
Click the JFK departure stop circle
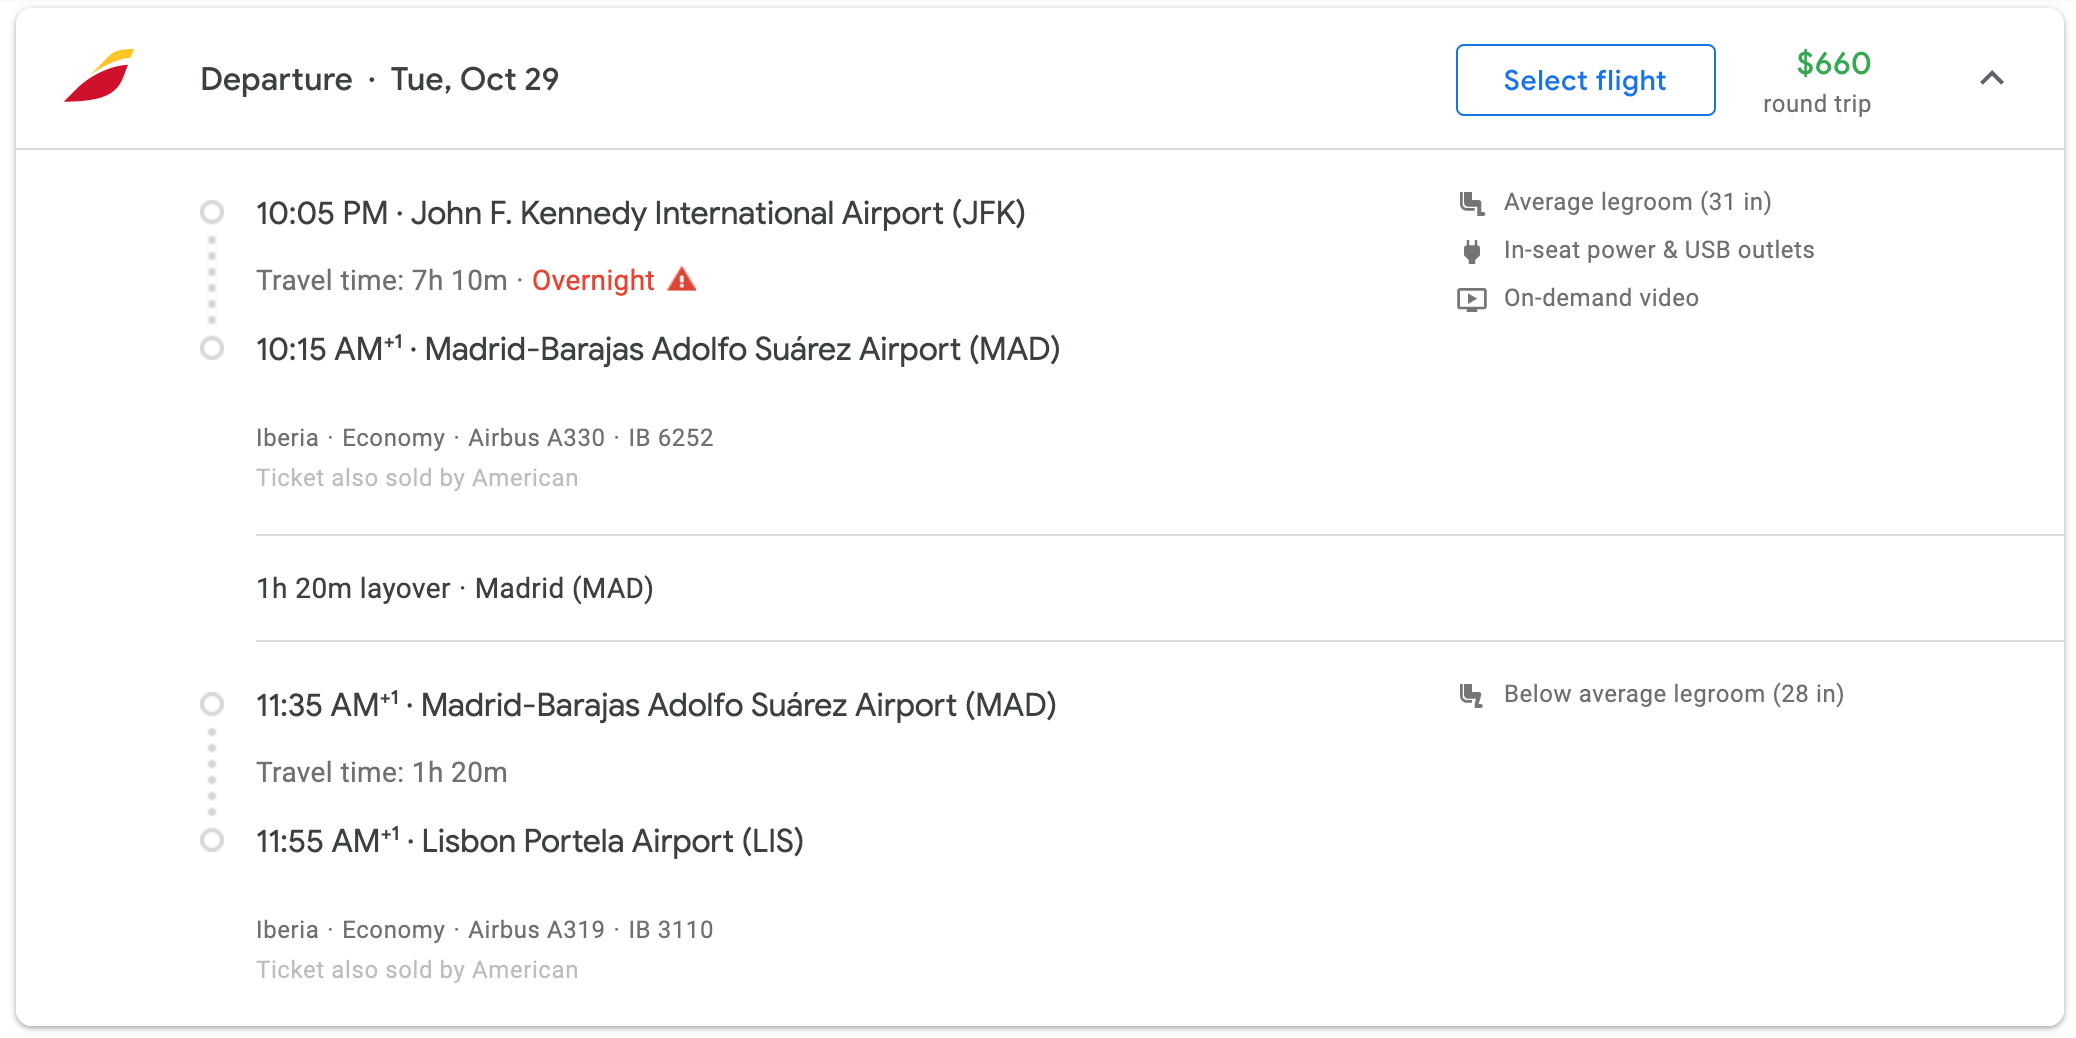pyautogui.click(x=212, y=212)
